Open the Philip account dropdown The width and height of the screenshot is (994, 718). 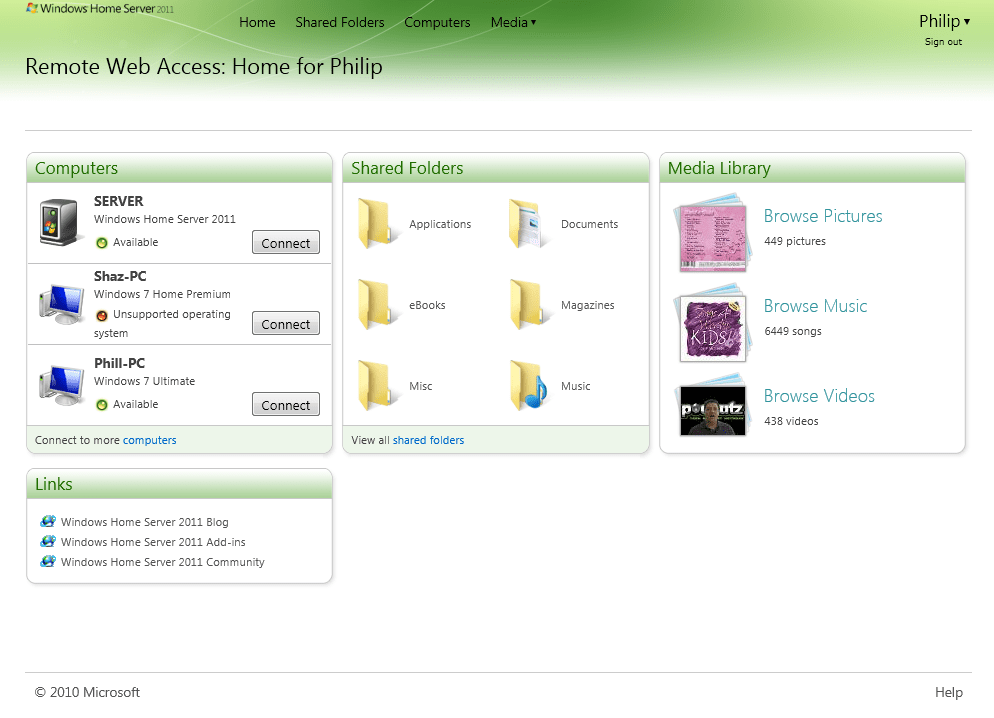coord(944,20)
